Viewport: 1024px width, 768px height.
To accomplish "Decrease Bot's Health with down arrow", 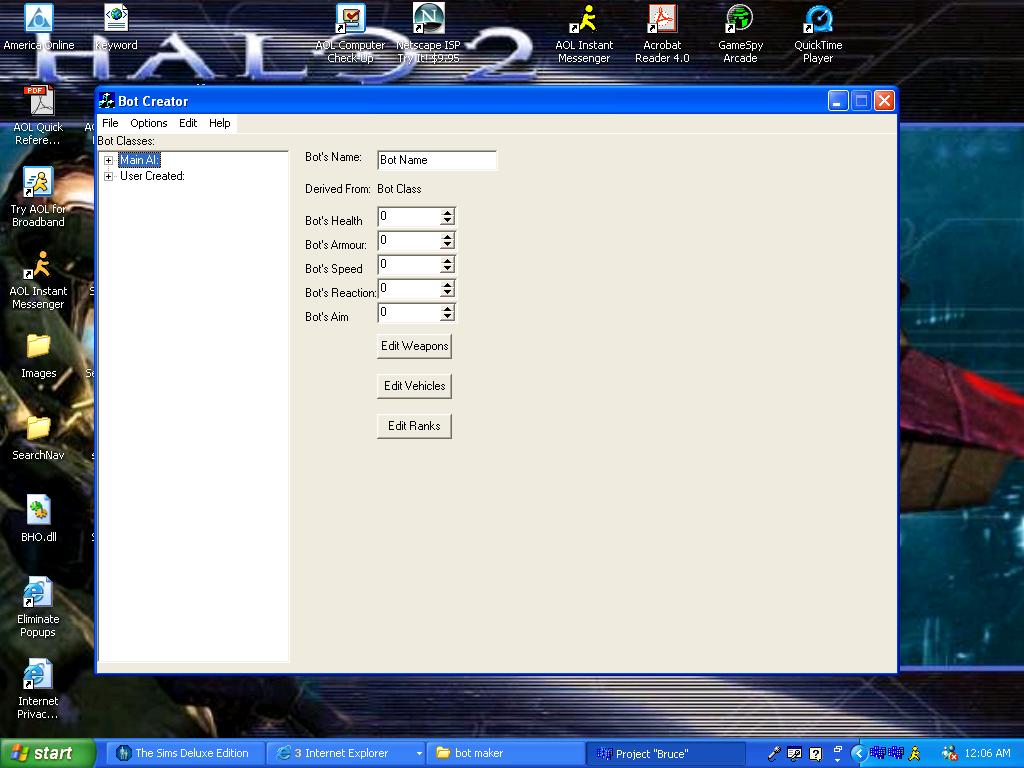I will coord(447,221).
